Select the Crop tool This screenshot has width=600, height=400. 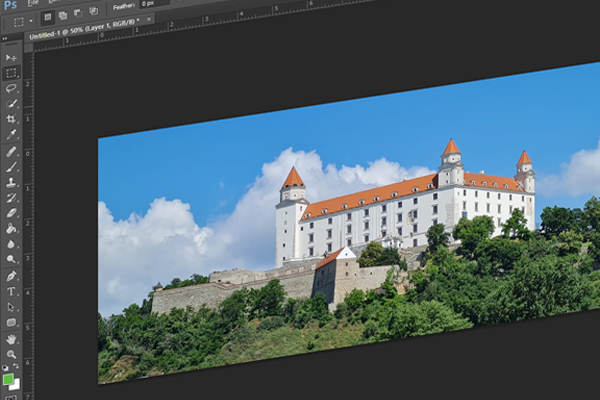11,119
